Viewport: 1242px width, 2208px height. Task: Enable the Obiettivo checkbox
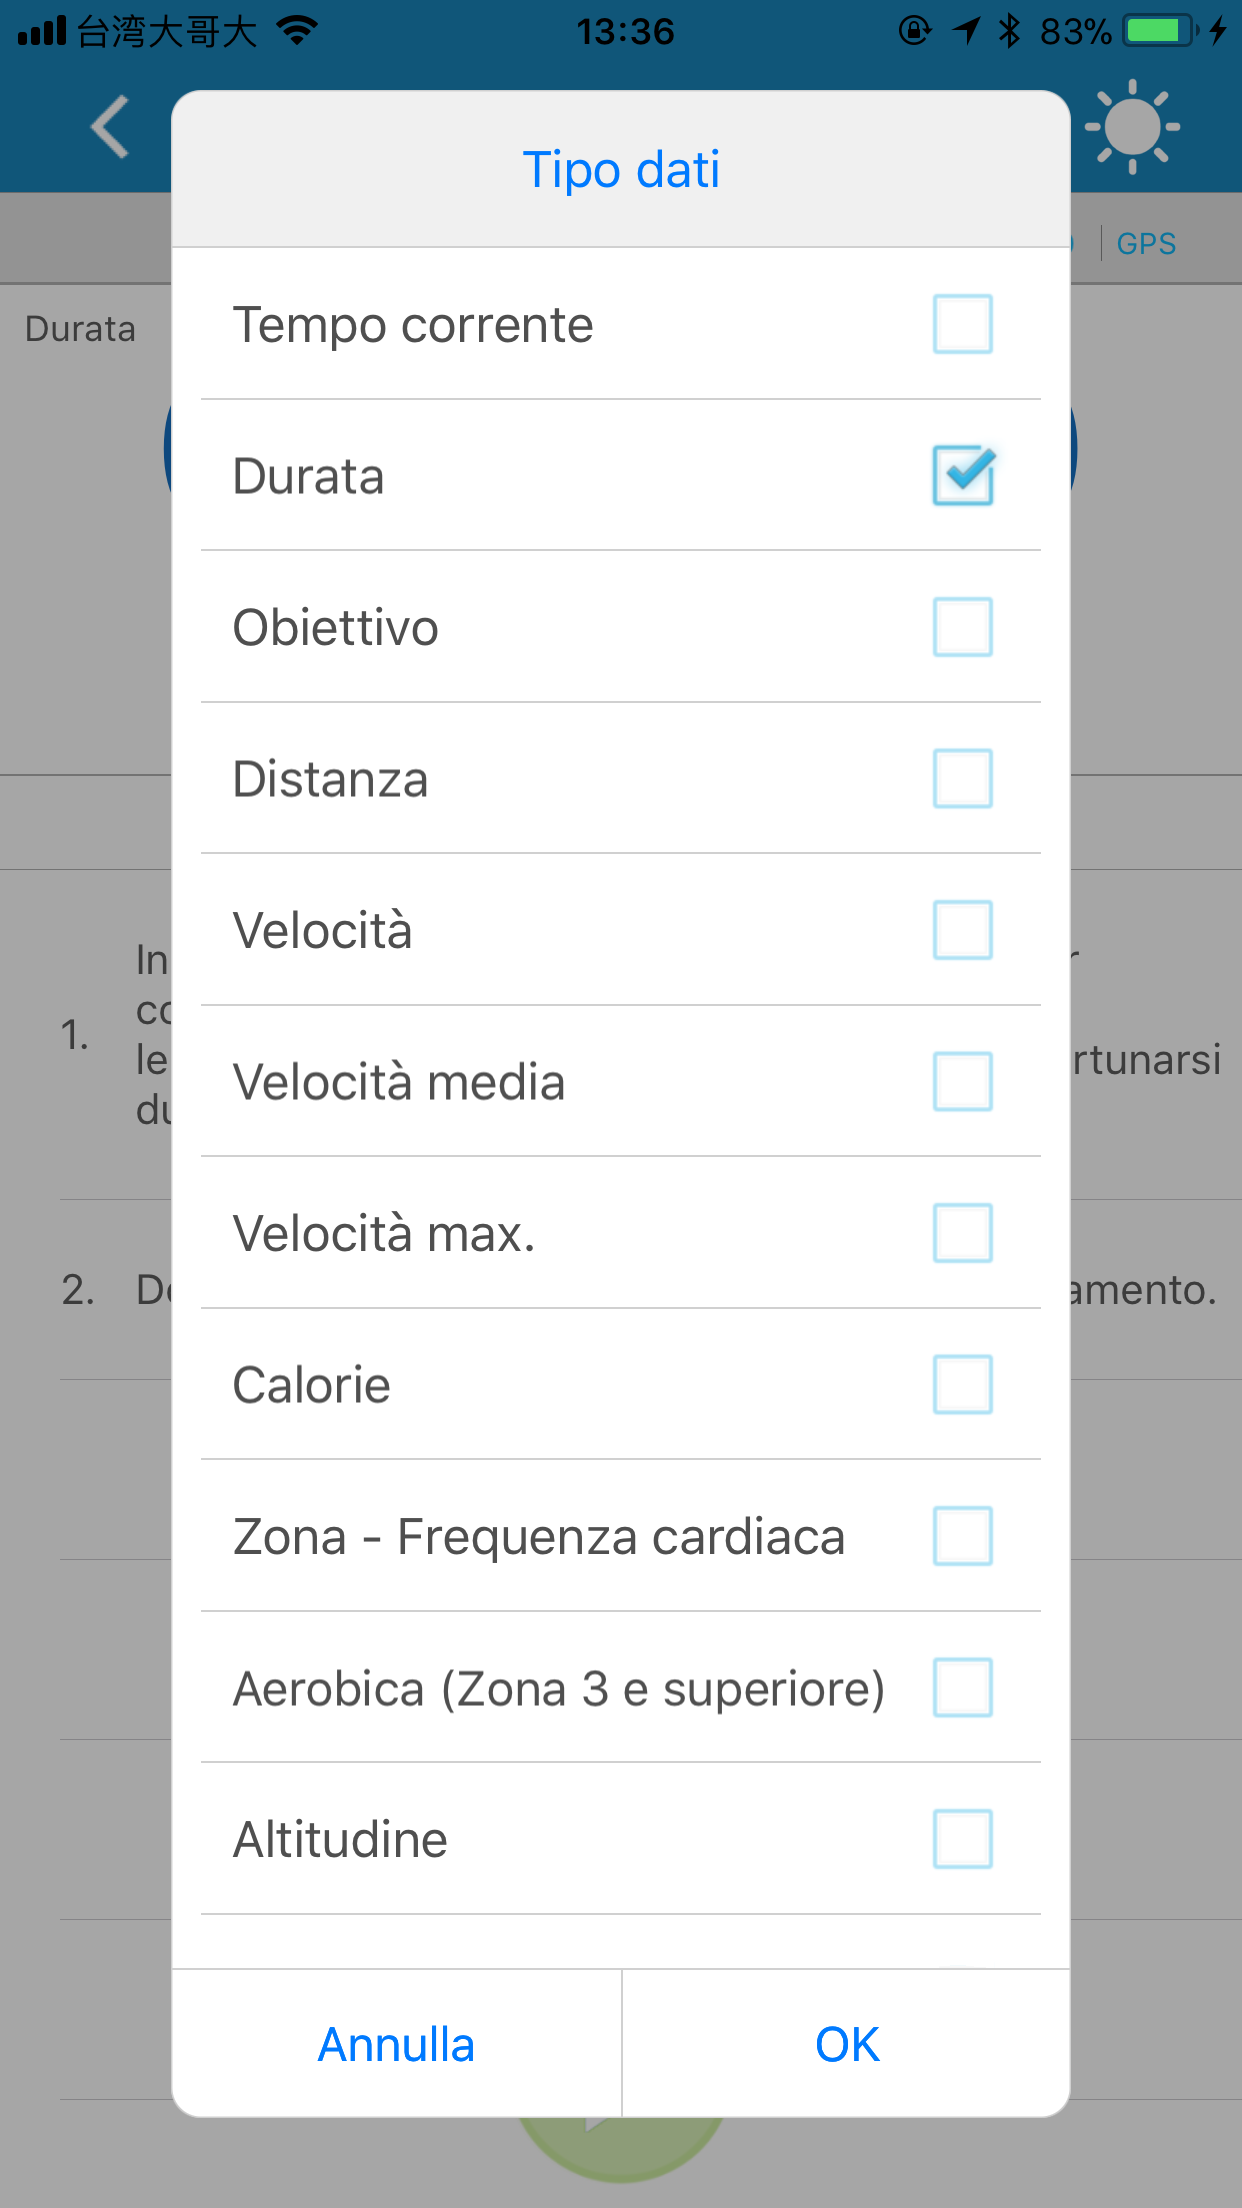tap(962, 627)
